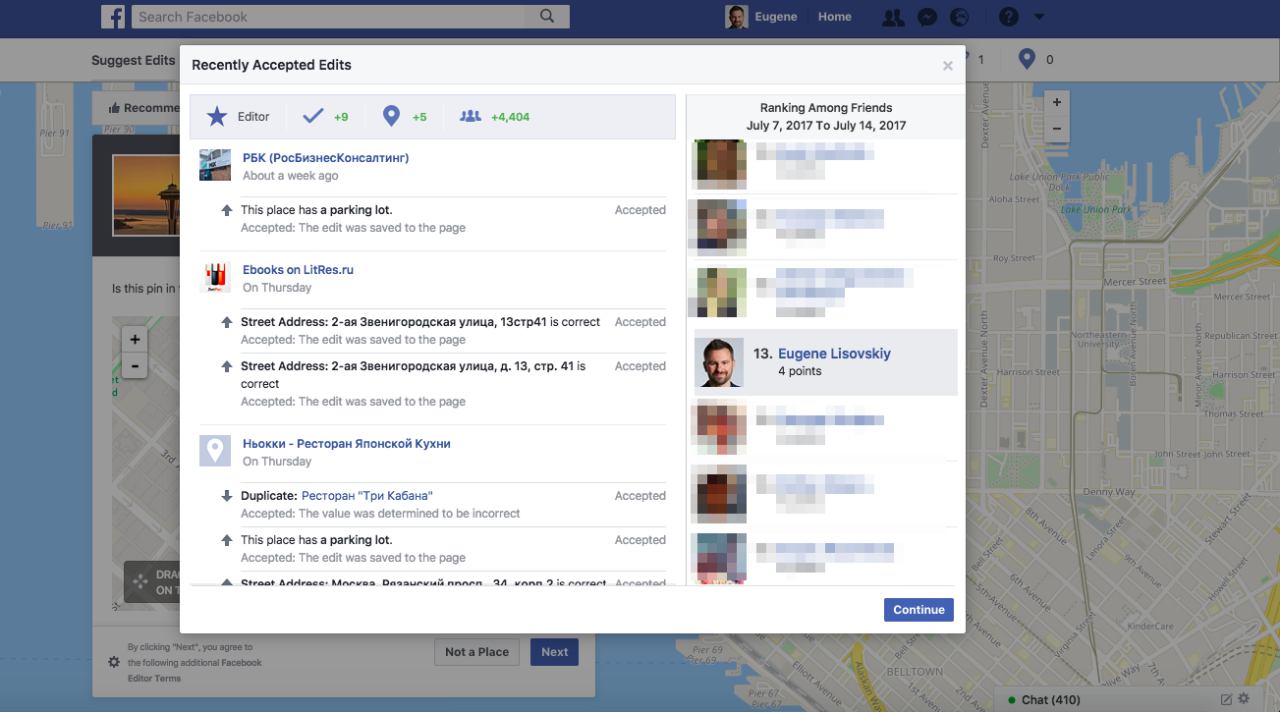Click up arrow beside Ньокки parking lot edit
Image resolution: width=1280 pixels, height=712 pixels.
point(227,540)
